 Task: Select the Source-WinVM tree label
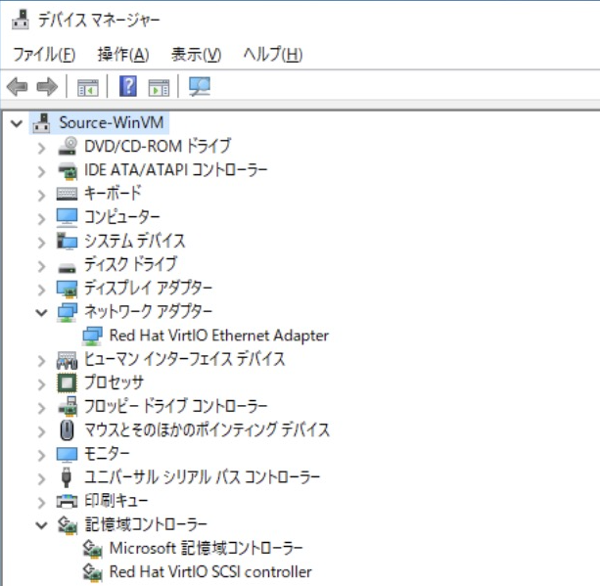111,123
